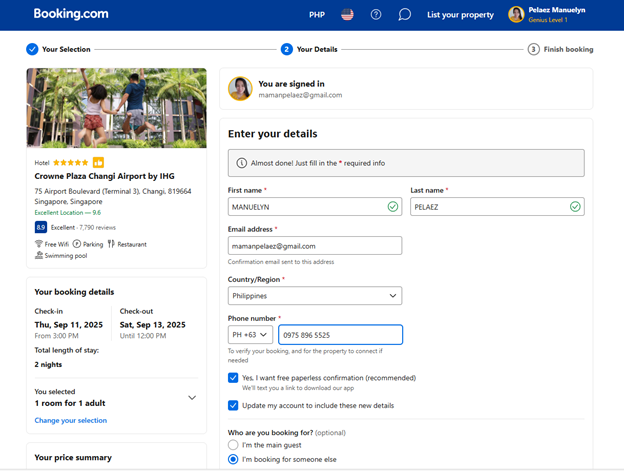Open the Country/Region dropdown
This screenshot has height=471, width=624.
[314, 296]
